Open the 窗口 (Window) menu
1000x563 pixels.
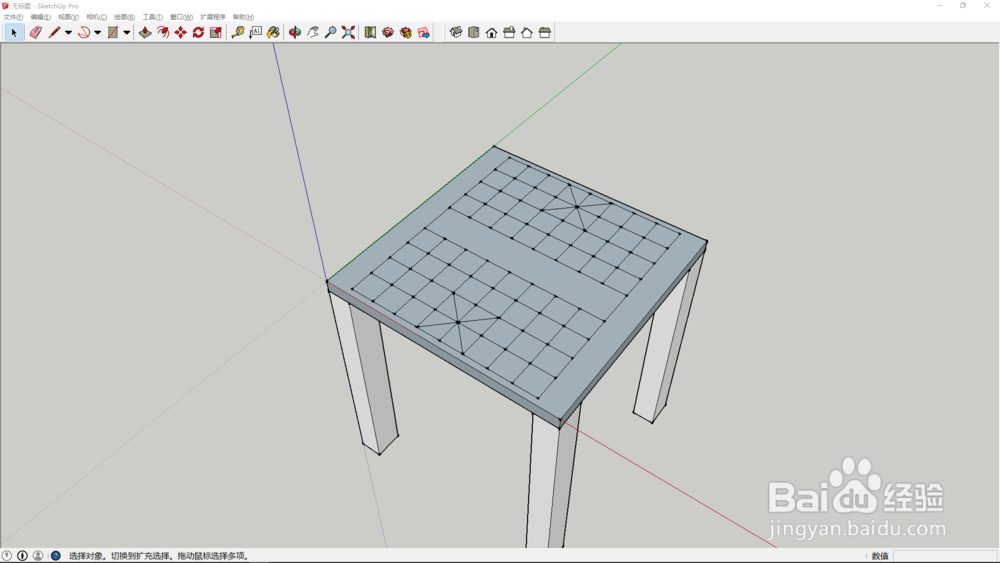(x=181, y=17)
